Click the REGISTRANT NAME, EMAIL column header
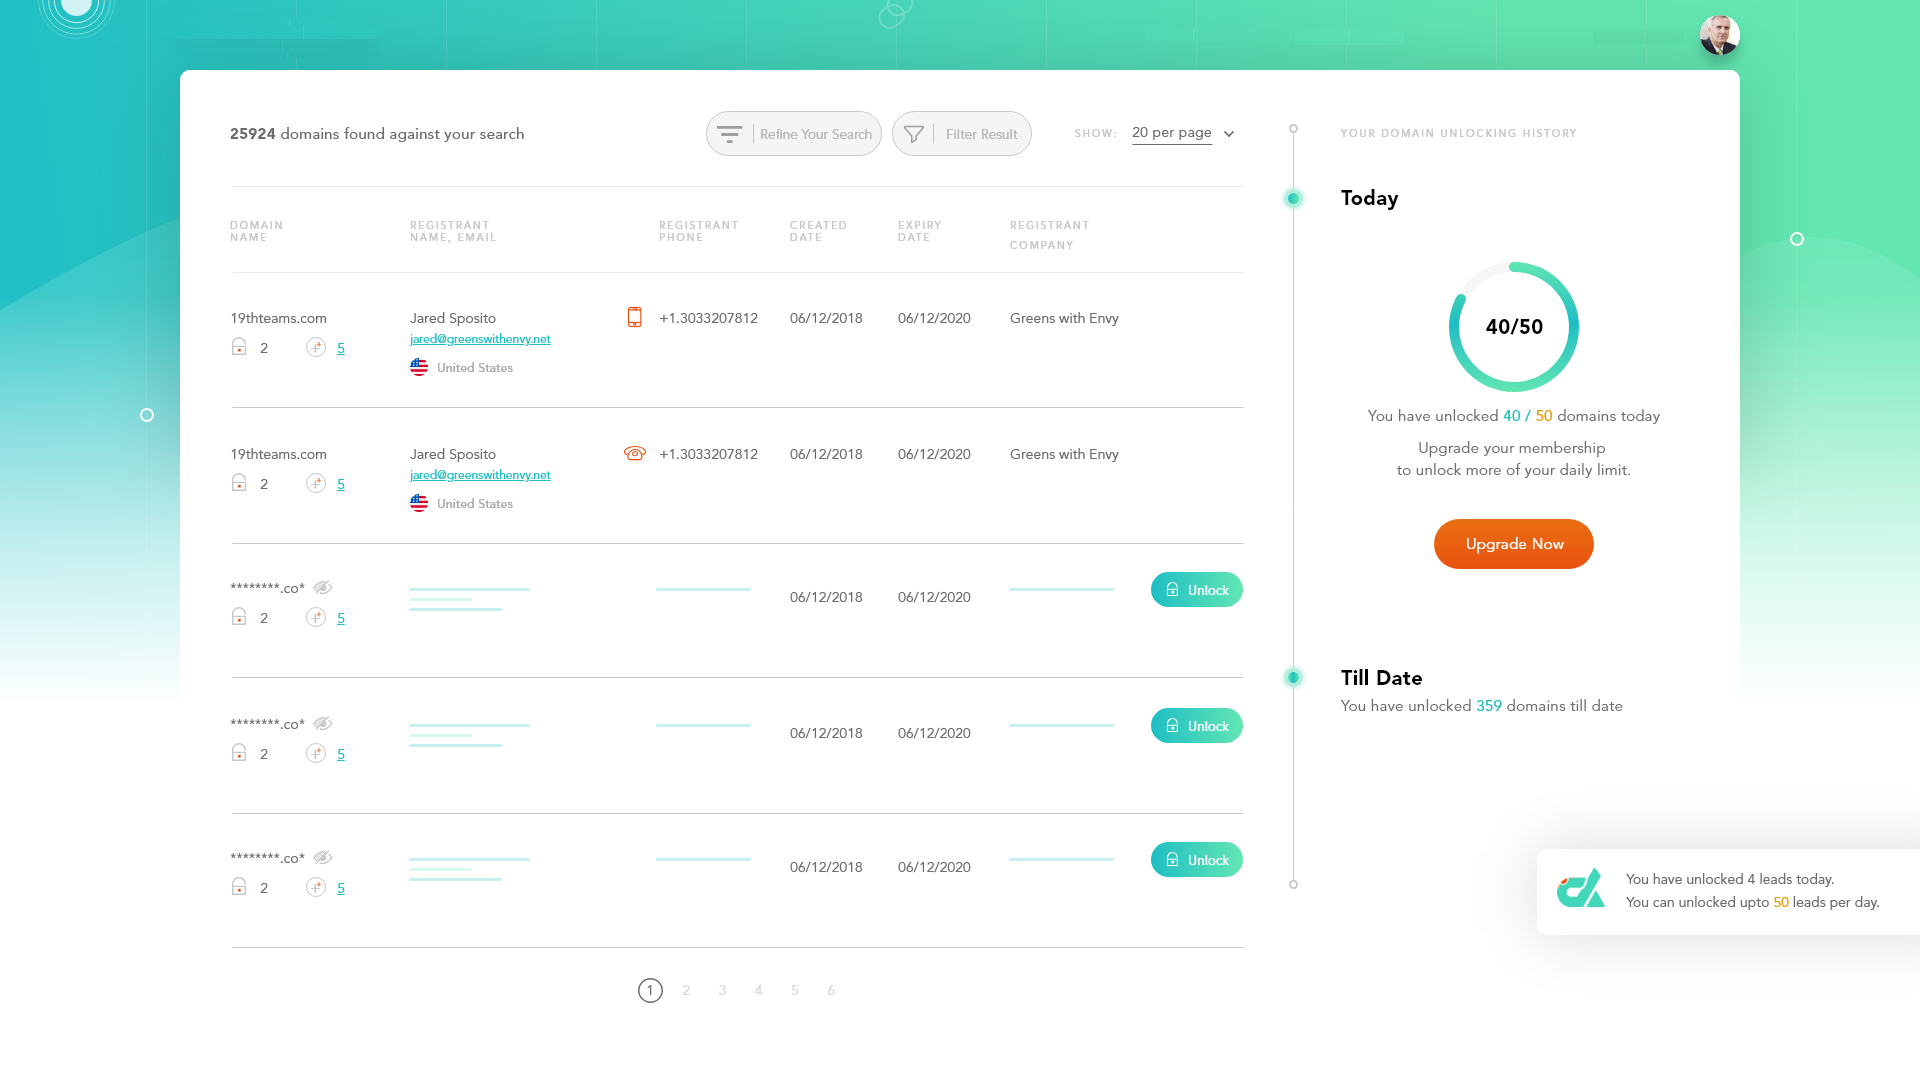 (x=453, y=231)
